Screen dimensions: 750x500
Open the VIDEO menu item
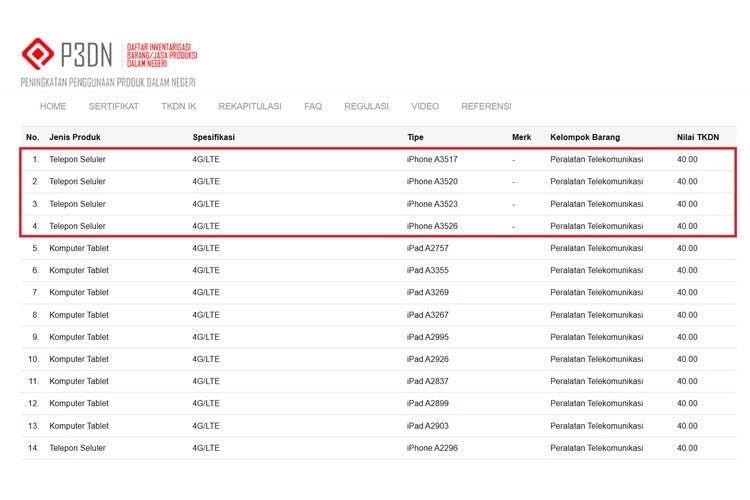(425, 106)
